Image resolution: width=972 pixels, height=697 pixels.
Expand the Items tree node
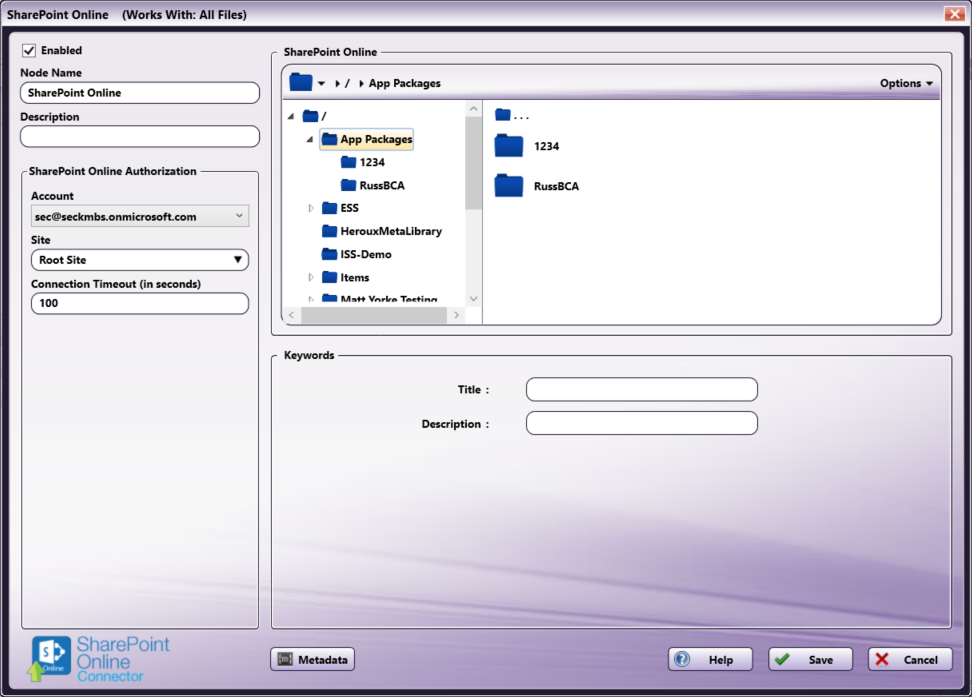click(x=311, y=277)
